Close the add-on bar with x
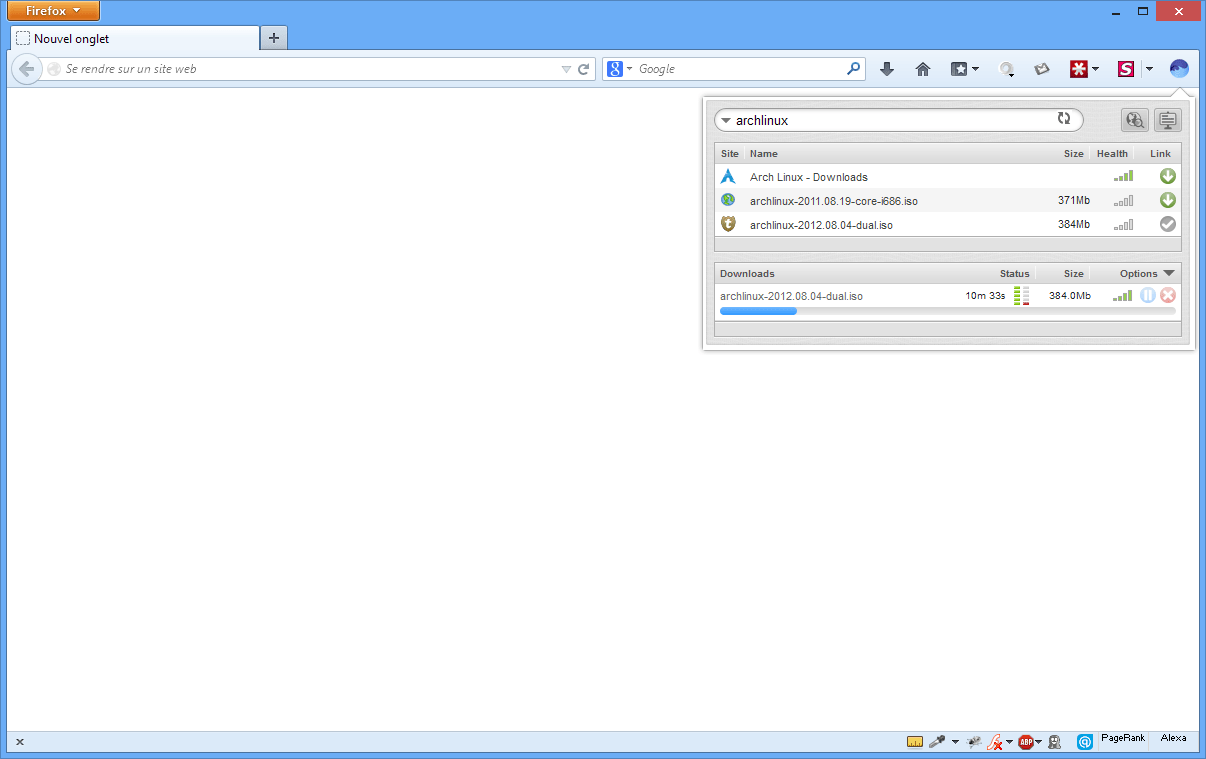 point(20,742)
